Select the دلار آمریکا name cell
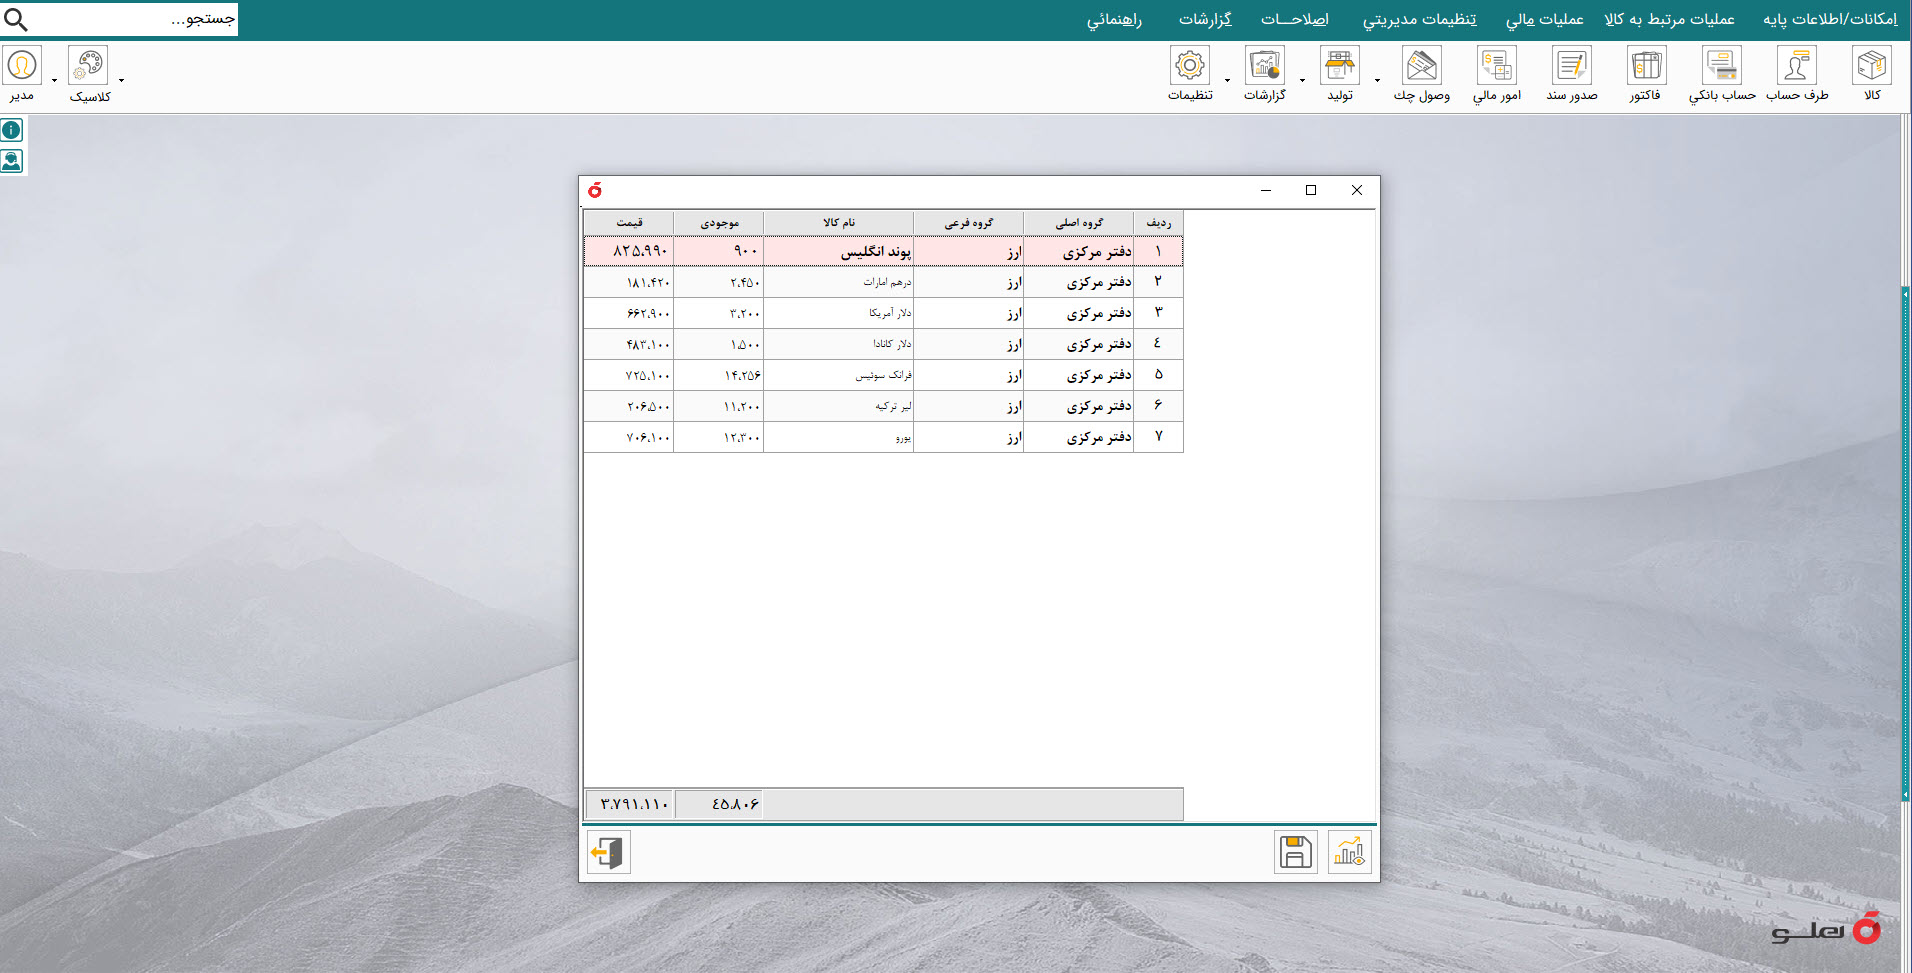1912x973 pixels. [x=839, y=313]
